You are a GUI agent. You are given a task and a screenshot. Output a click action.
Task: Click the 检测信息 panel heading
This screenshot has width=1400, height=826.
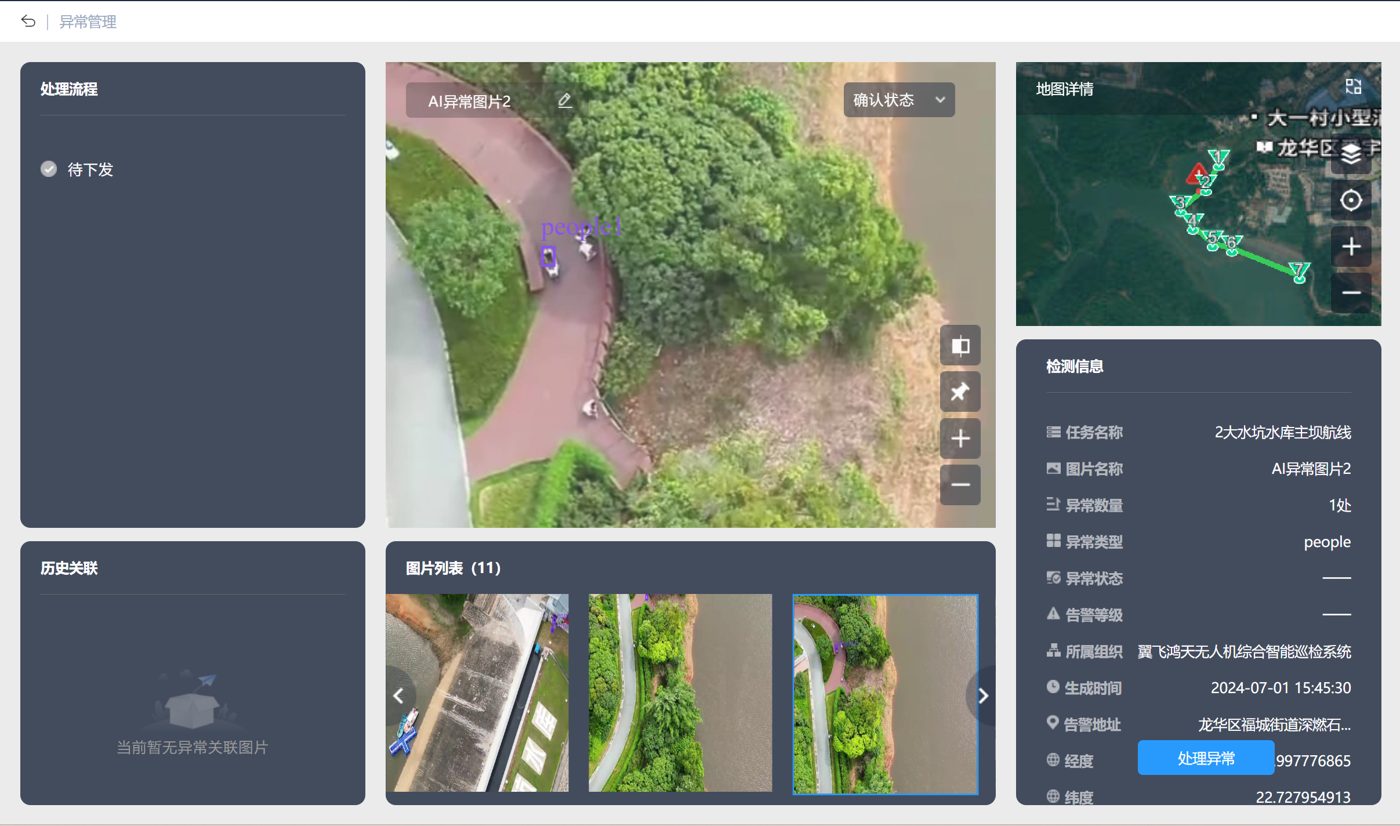[x=1075, y=366]
